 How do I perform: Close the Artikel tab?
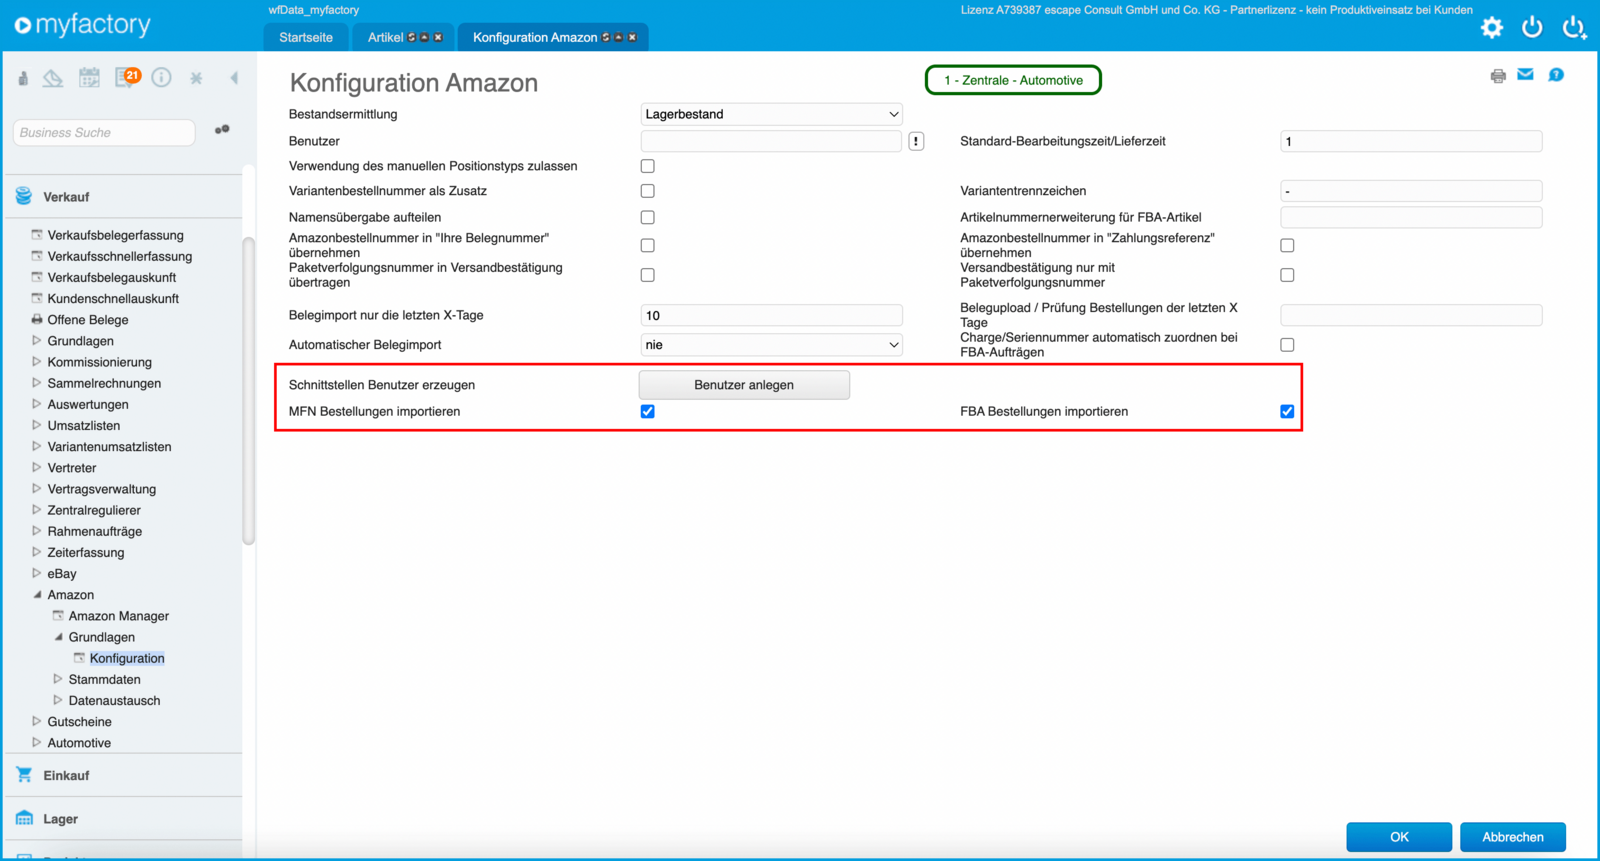point(438,38)
